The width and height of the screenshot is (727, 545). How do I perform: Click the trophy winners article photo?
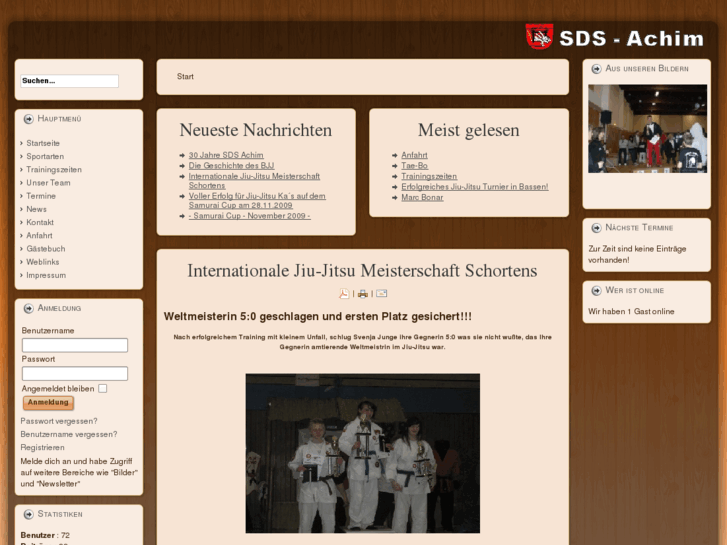(x=363, y=453)
